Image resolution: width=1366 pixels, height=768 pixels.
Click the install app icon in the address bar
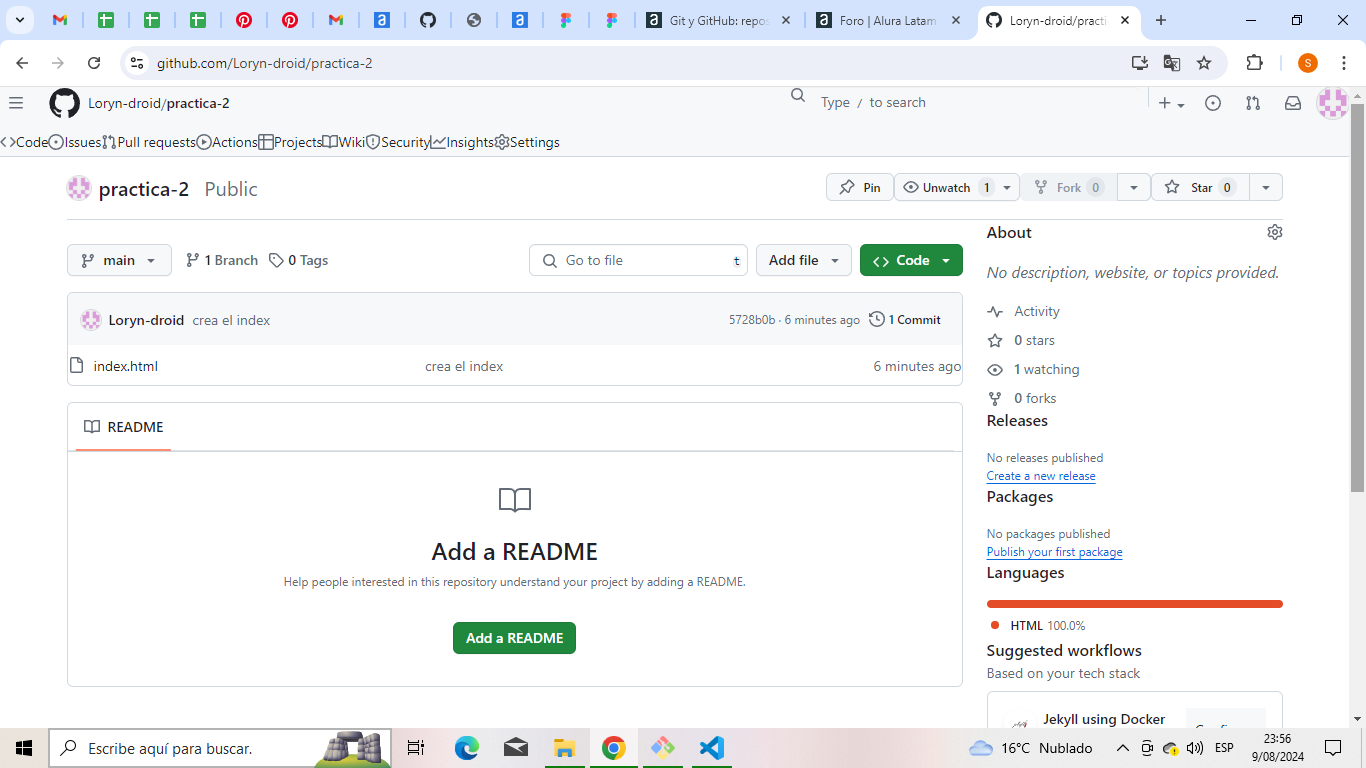1140,63
